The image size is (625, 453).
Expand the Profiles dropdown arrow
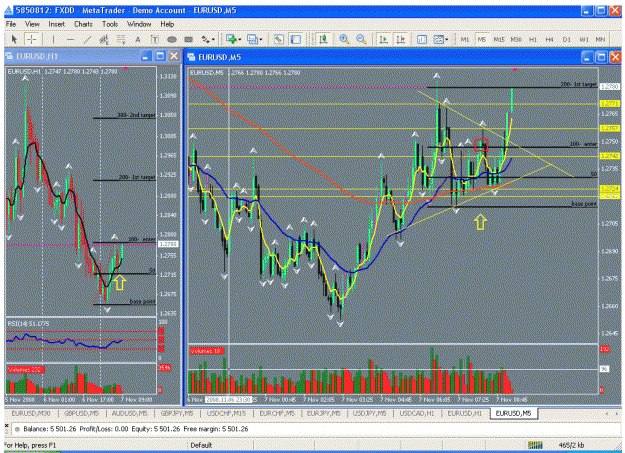tap(261, 39)
